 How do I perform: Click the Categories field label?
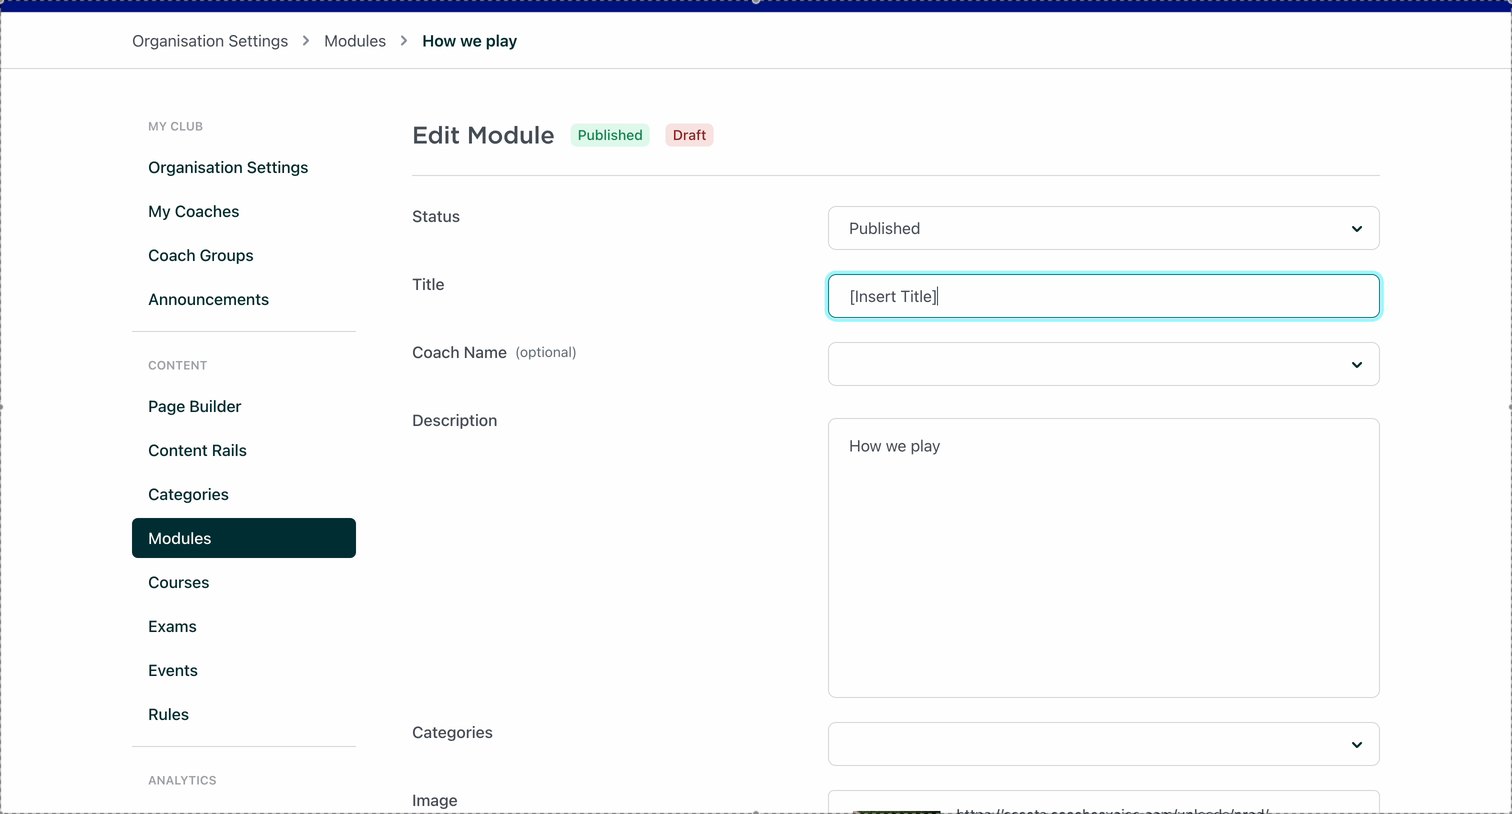coord(452,733)
